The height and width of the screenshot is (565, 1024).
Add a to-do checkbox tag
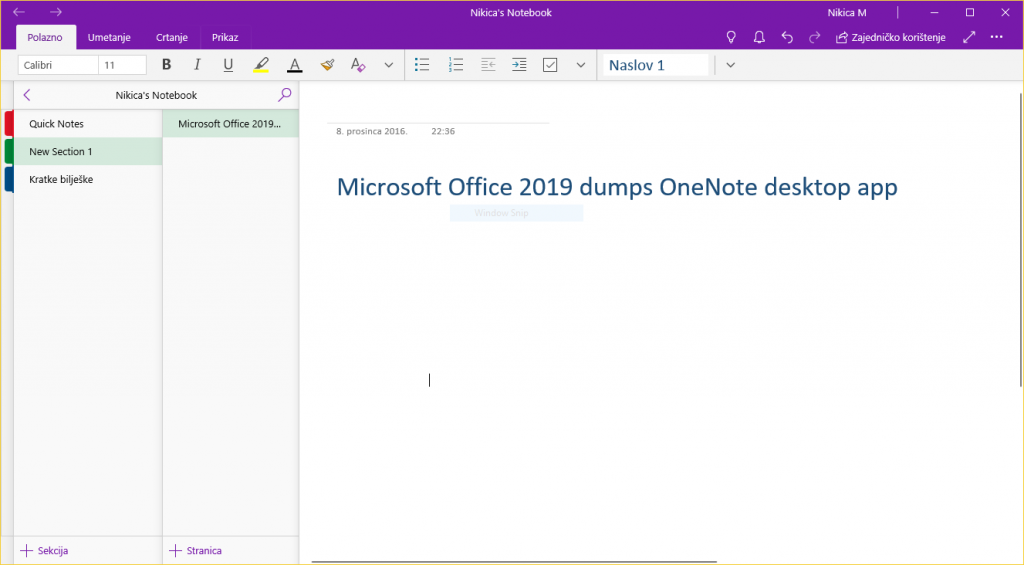coord(550,65)
